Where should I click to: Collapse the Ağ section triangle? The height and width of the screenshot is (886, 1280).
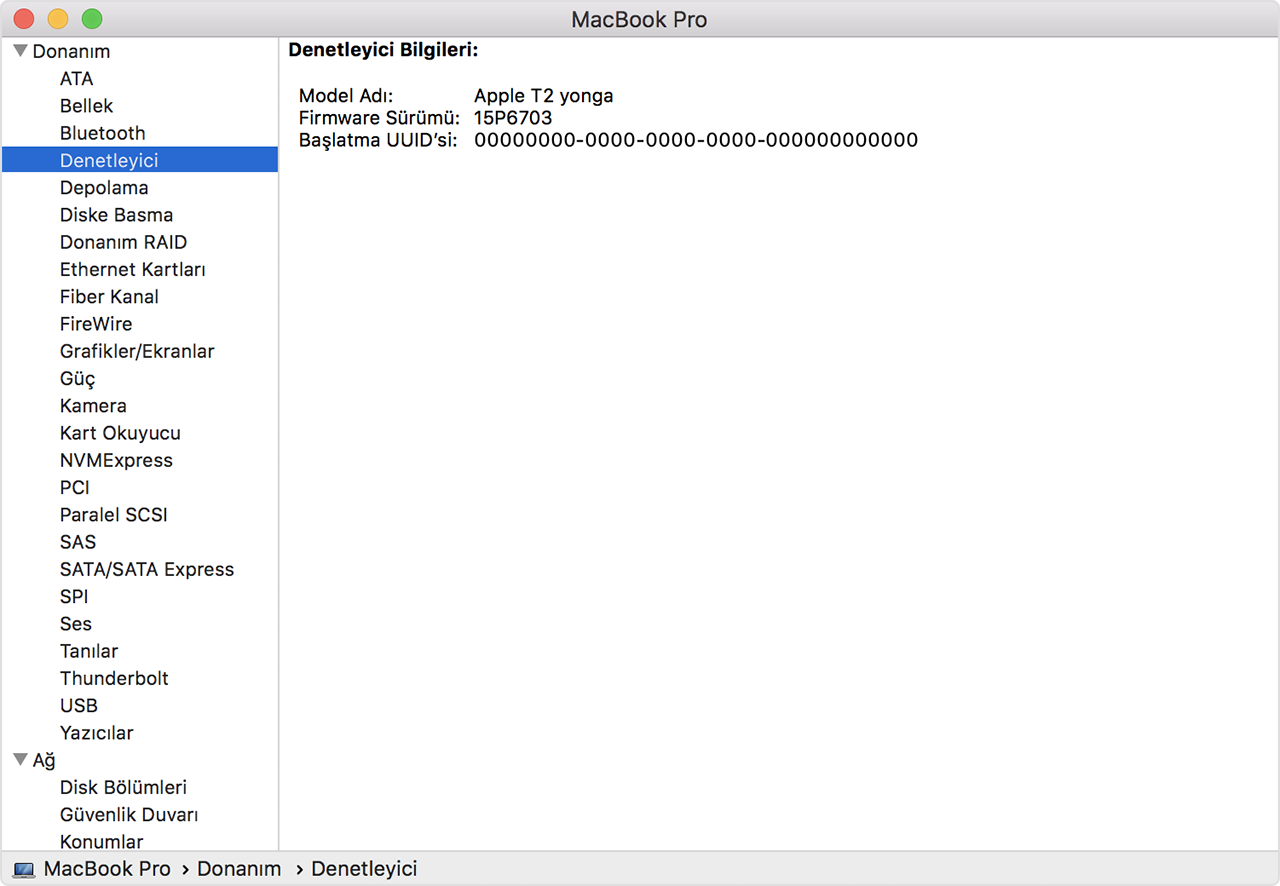pos(20,760)
